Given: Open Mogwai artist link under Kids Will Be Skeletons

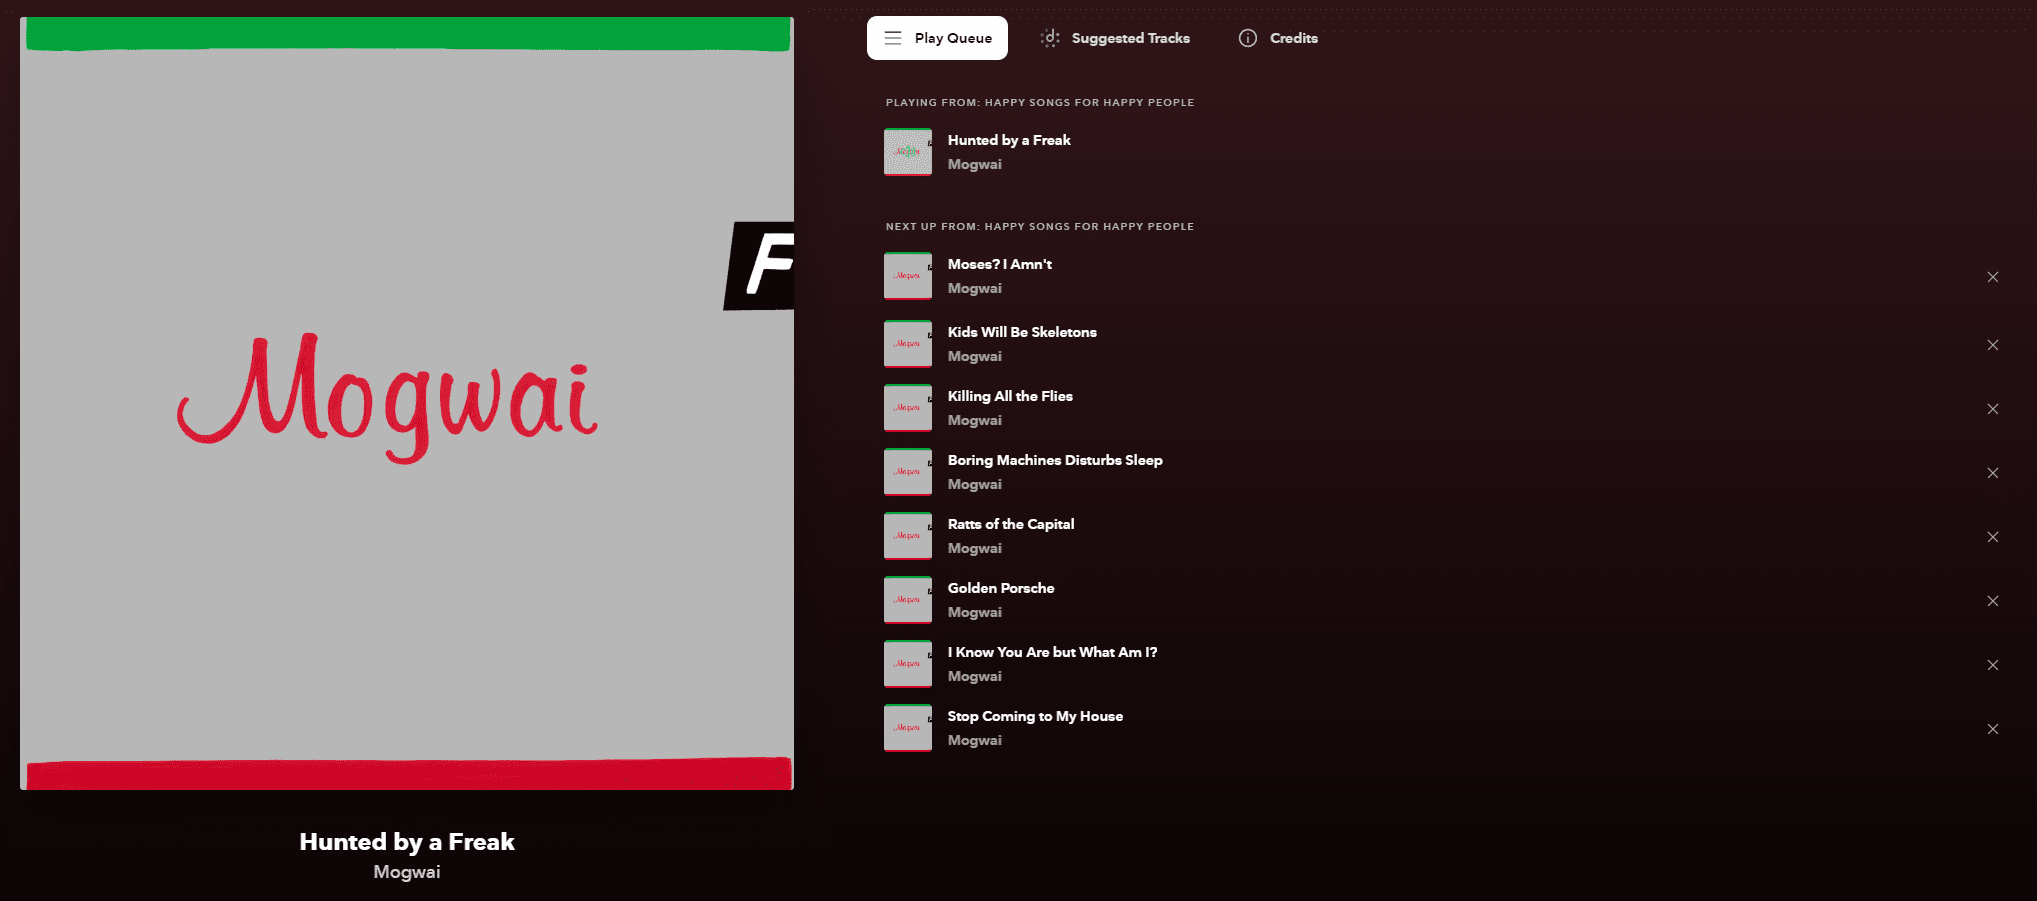Looking at the screenshot, I should 975,356.
